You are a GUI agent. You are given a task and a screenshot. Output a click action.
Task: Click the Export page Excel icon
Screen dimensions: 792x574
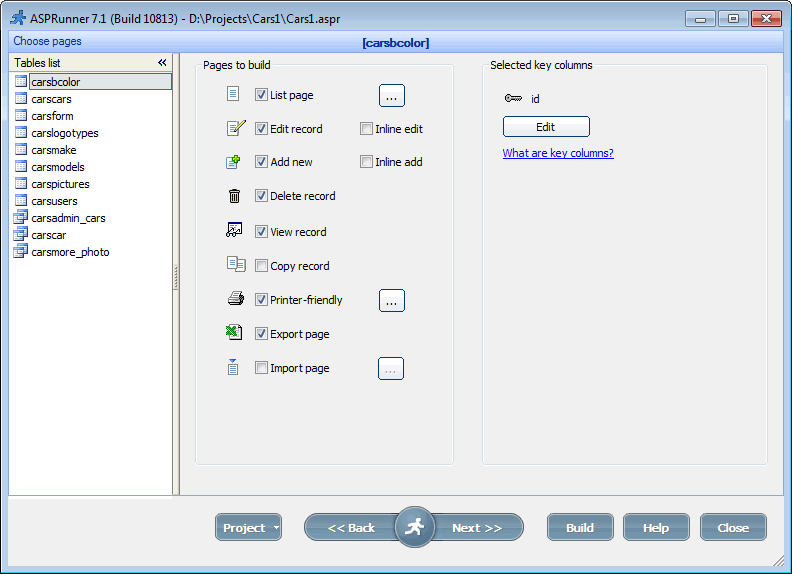coord(234,333)
